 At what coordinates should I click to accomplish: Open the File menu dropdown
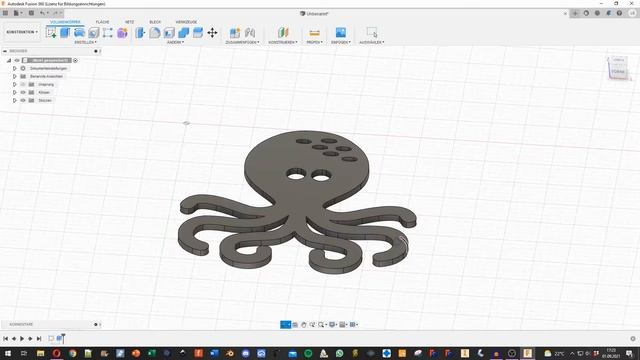(18, 13)
